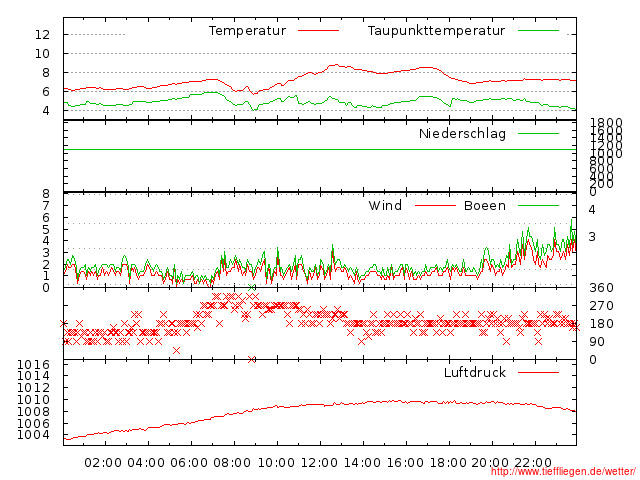Click the 12:00 time axis label

tap(319, 463)
